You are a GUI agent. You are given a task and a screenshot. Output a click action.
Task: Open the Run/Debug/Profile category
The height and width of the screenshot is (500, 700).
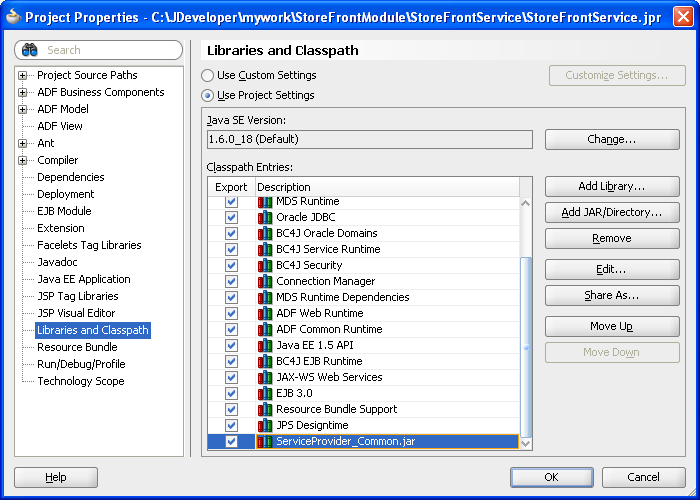pyautogui.click(x=81, y=364)
